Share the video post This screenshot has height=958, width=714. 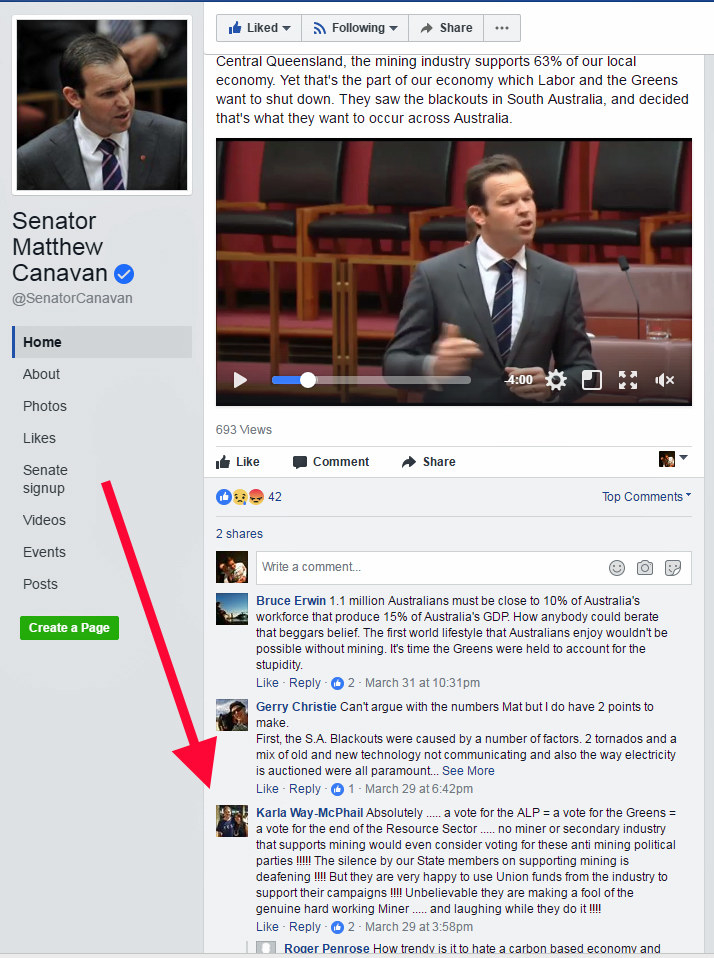pyautogui.click(x=429, y=462)
